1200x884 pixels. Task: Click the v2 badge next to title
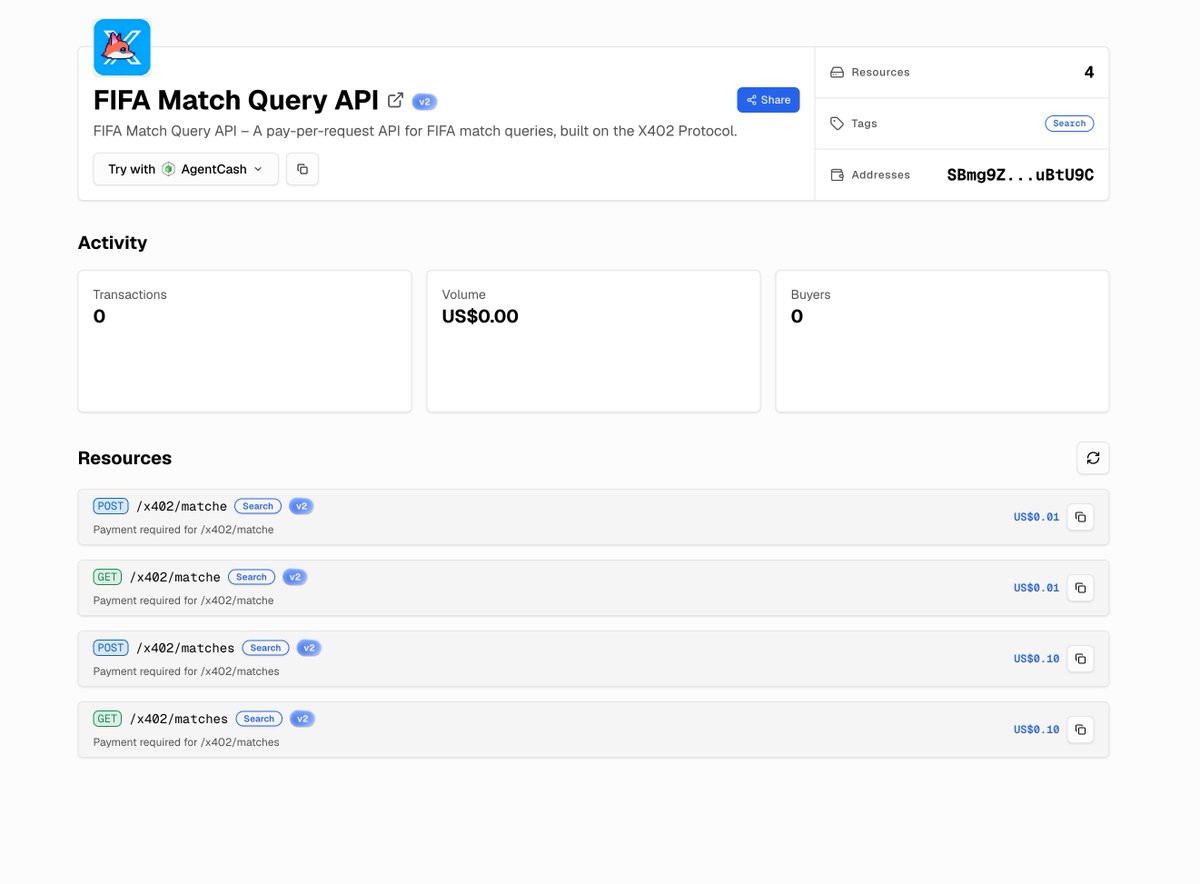pyautogui.click(x=424, y=101)
